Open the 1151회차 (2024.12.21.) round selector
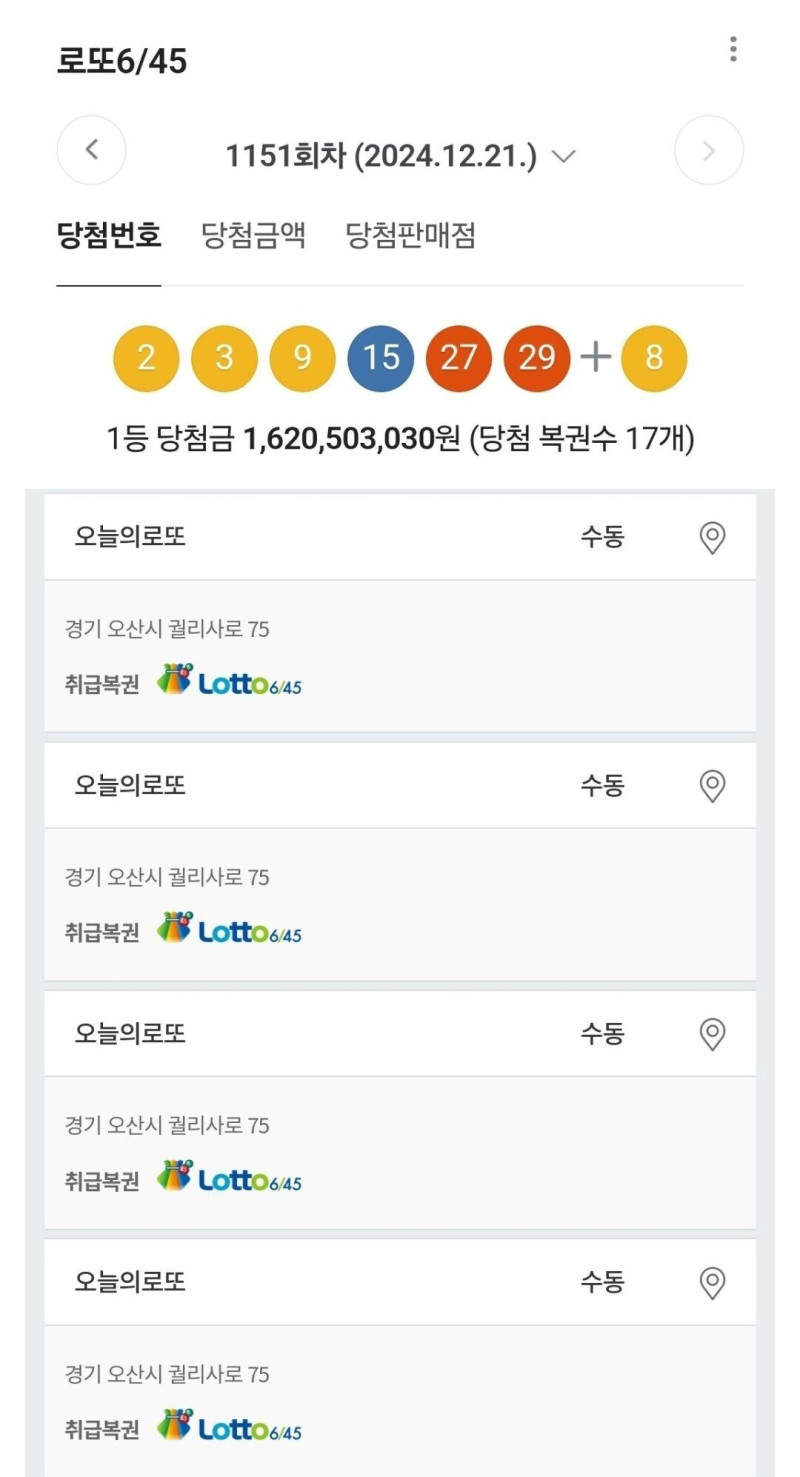 tap(400, 156)
